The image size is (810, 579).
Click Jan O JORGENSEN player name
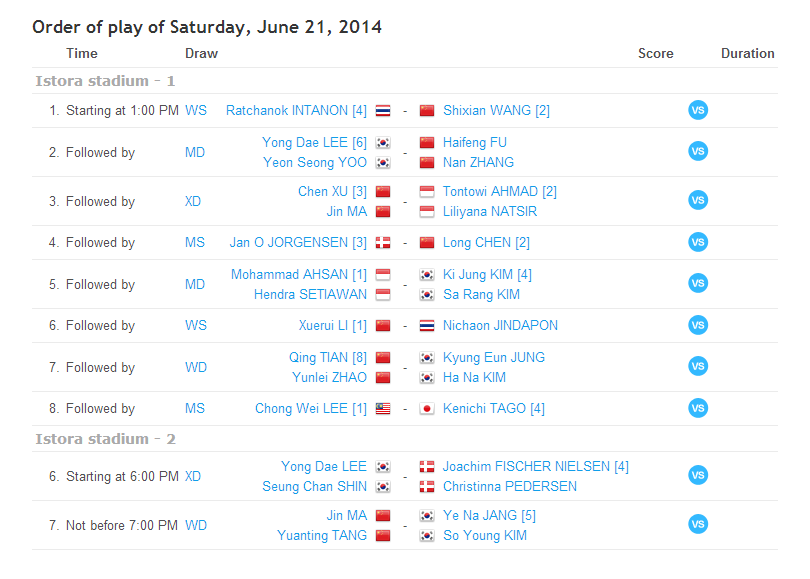(x=298, y=242)
